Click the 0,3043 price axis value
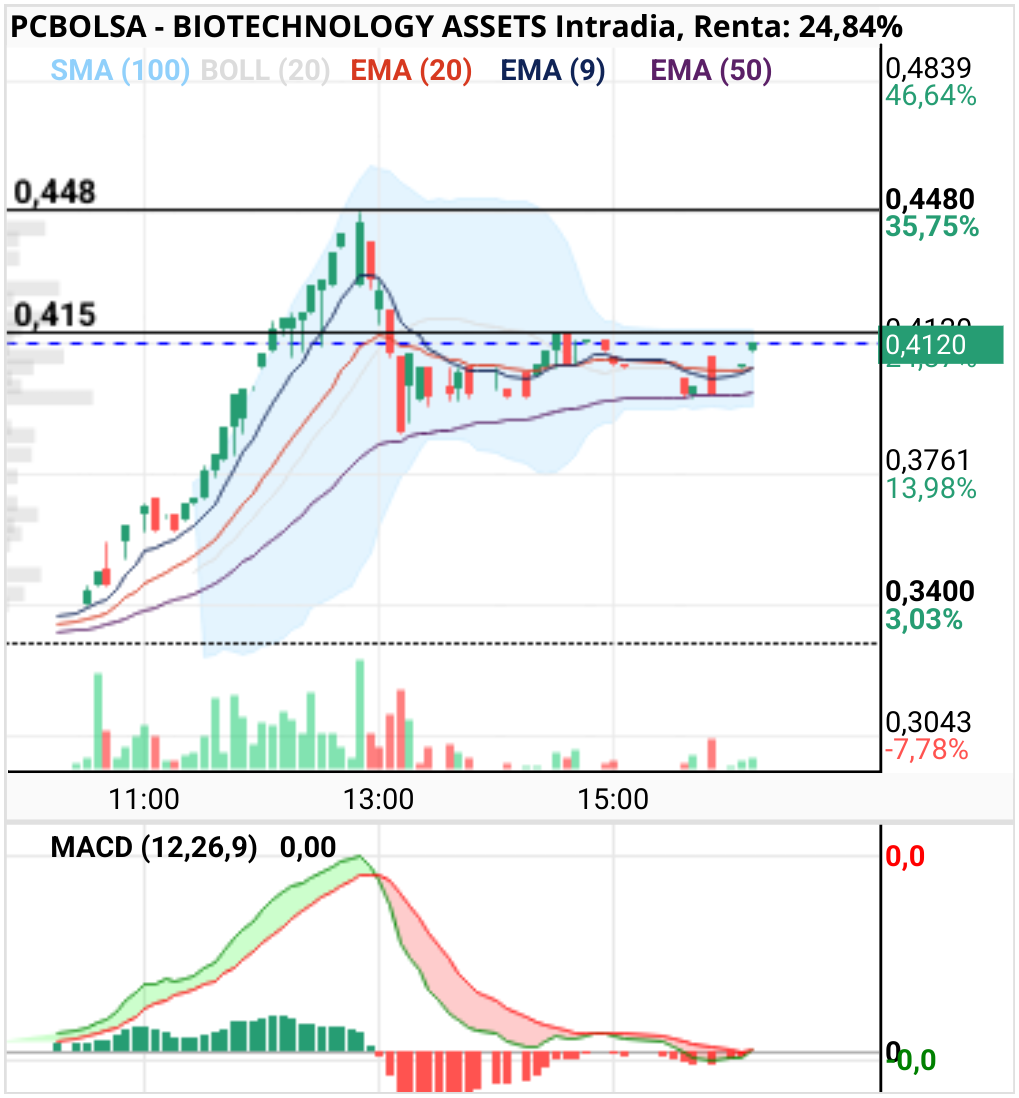1019x1098 pixels. click(x=929, y=722)
